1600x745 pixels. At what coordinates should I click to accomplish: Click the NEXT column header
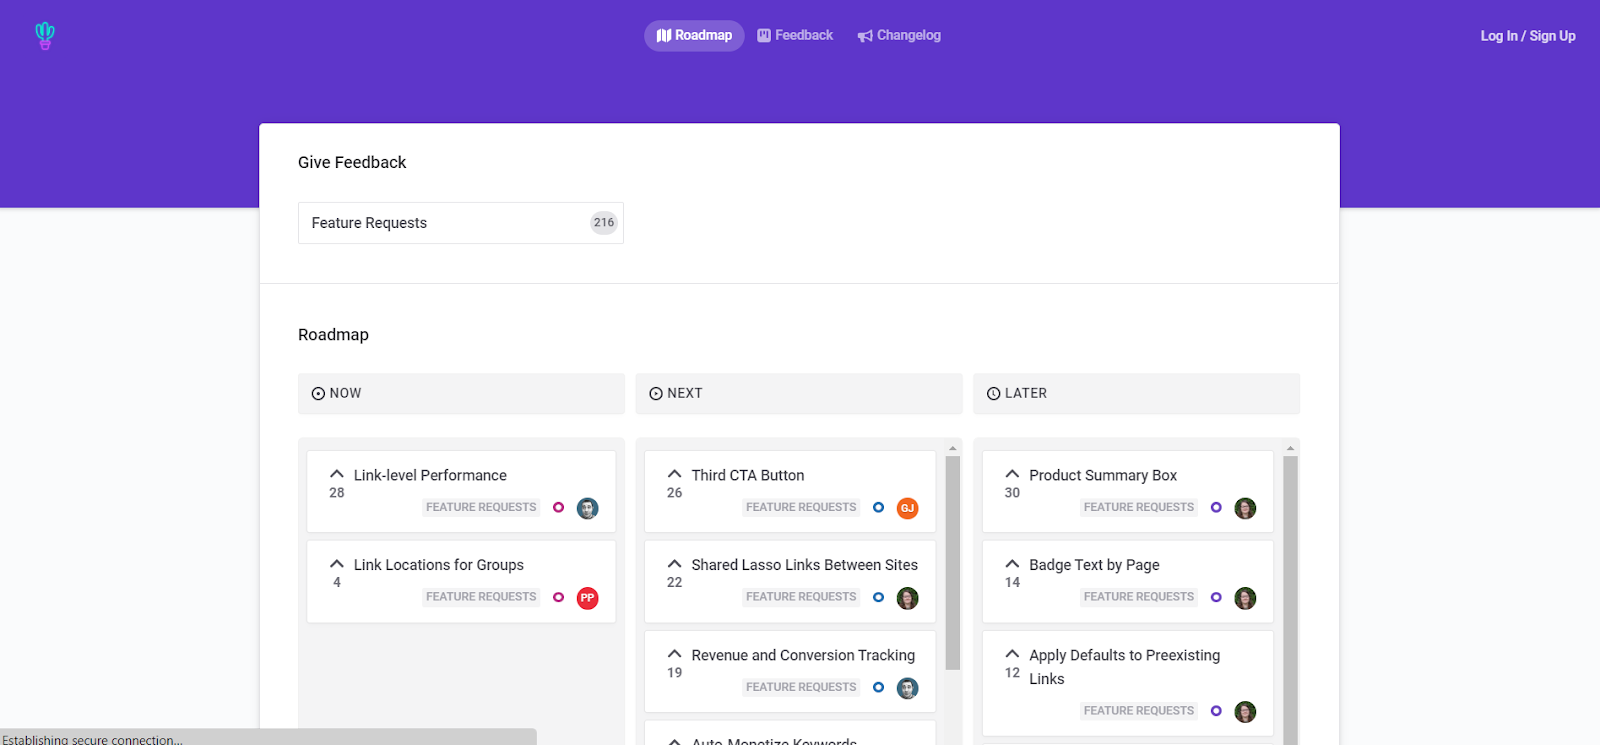[x=799, y=394]
